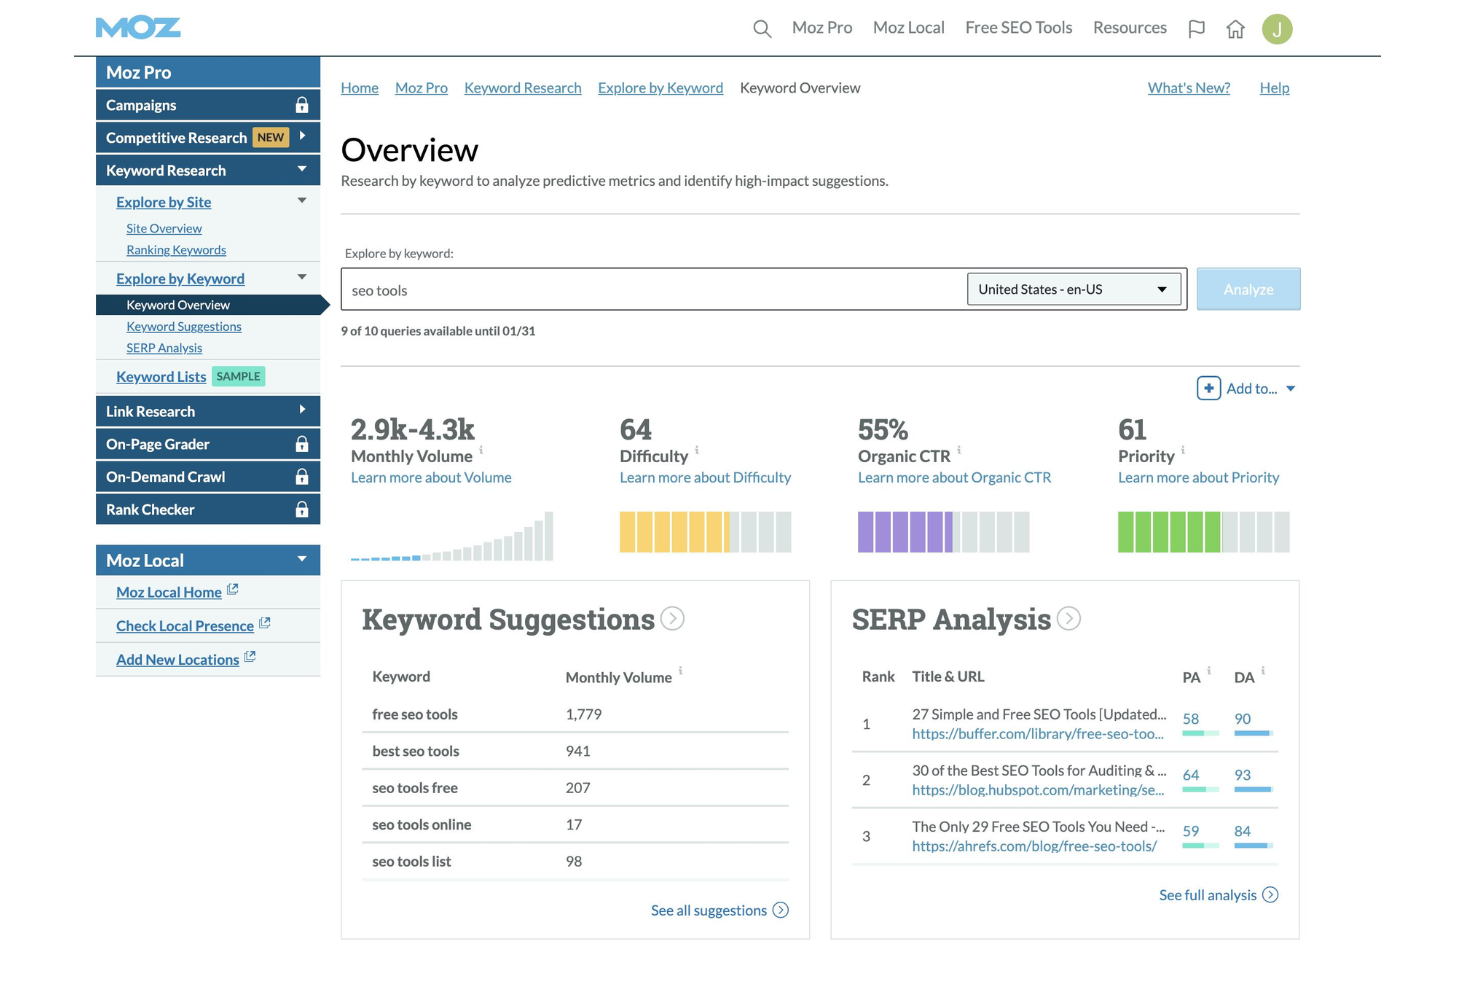
Task: Click the lock icon beside Rank Checker
Action: (302, 510)
